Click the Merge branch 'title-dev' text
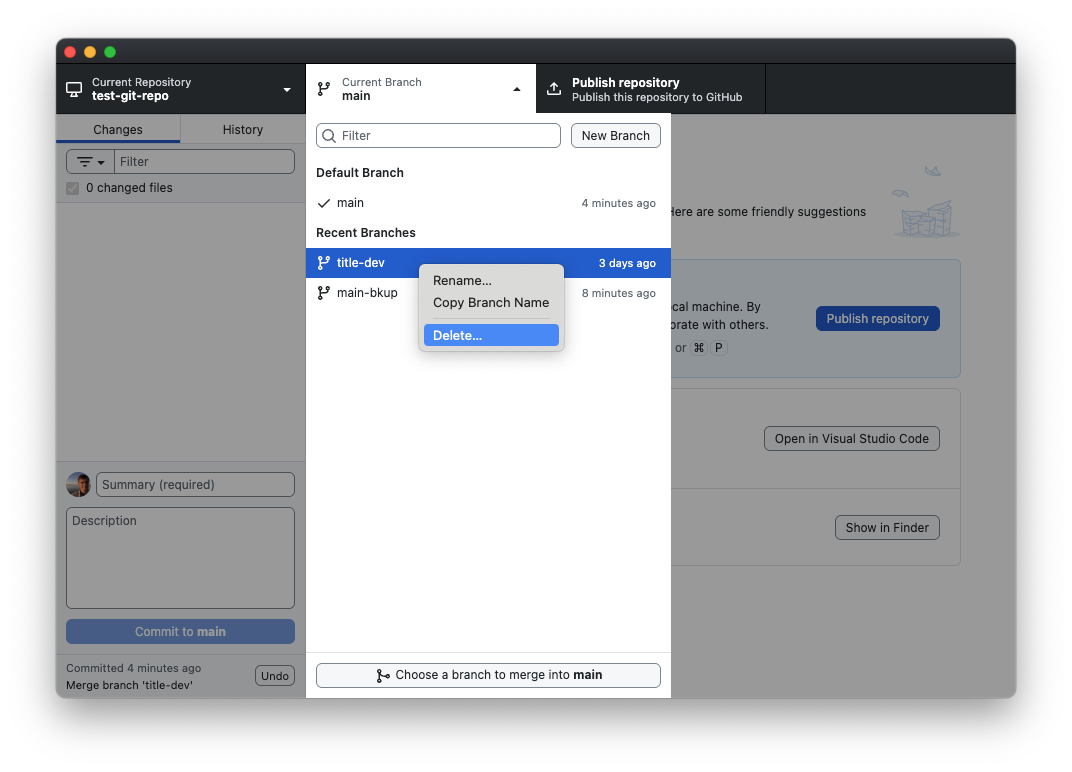This screenshot has width=1072, height=772. (130, 686)
